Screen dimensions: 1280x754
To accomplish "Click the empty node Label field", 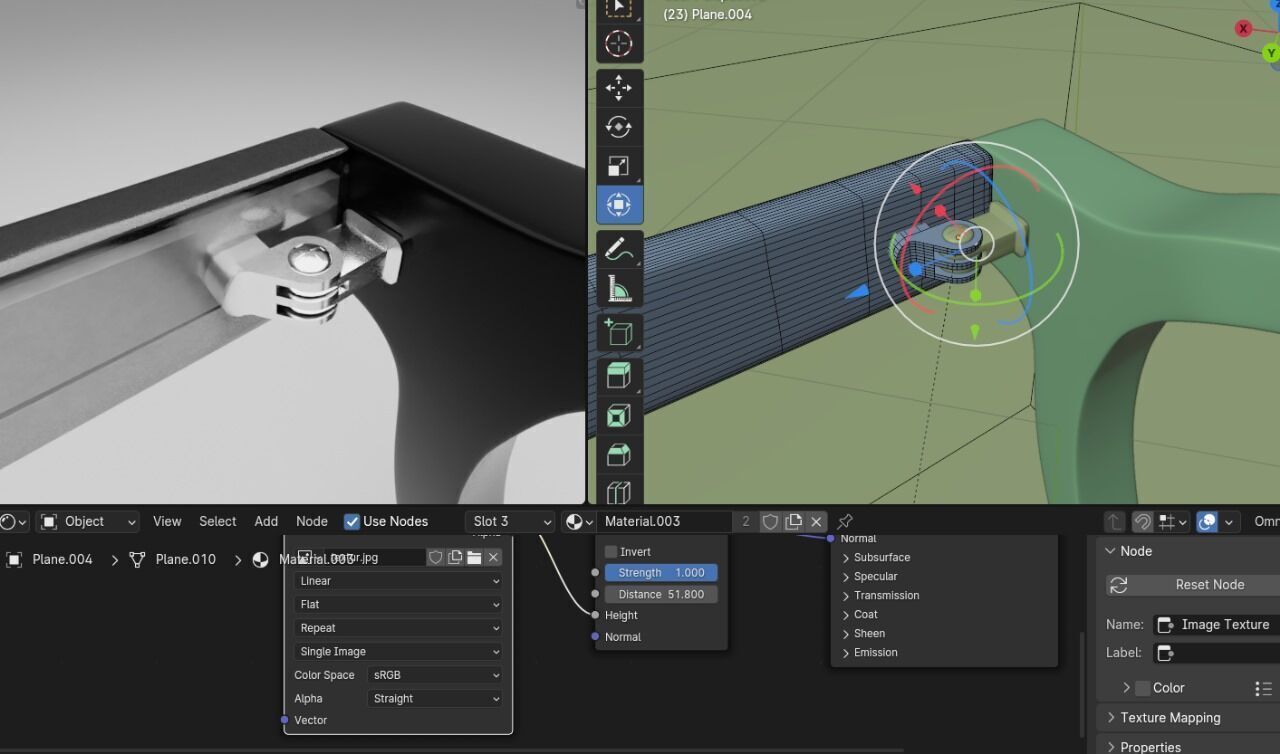I will click(x=1216, y=653).
